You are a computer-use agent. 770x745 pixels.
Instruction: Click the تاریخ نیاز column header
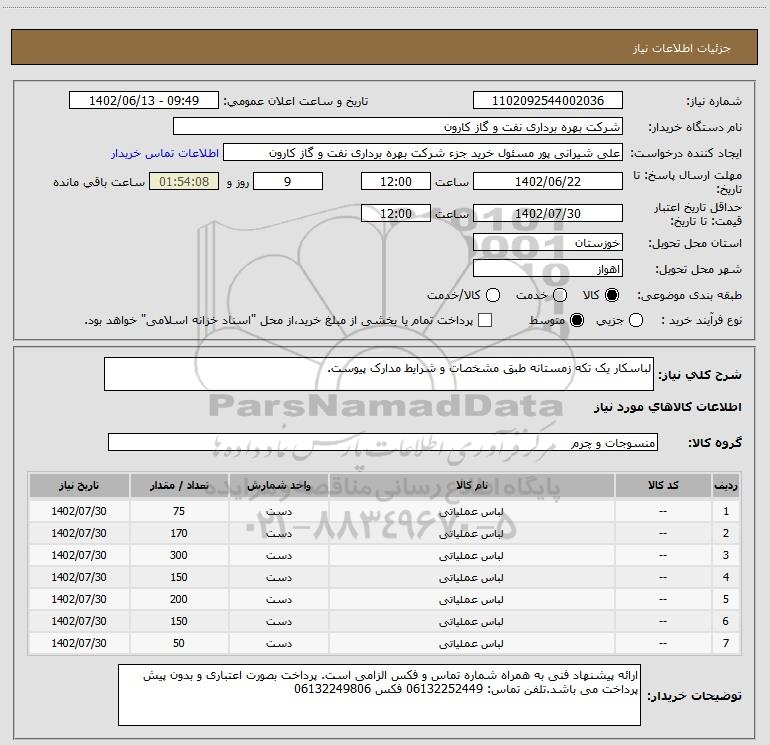click(79, 485)
